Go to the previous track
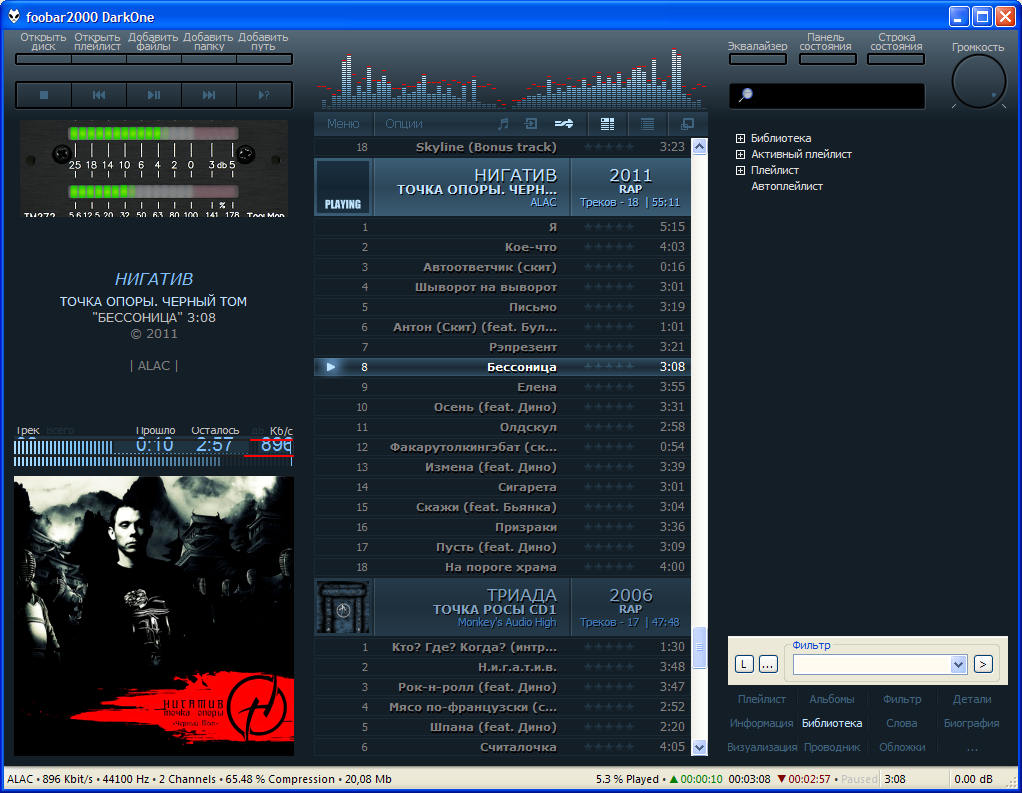This screenshot has height=793, width=1022. [x=99, y=95]
